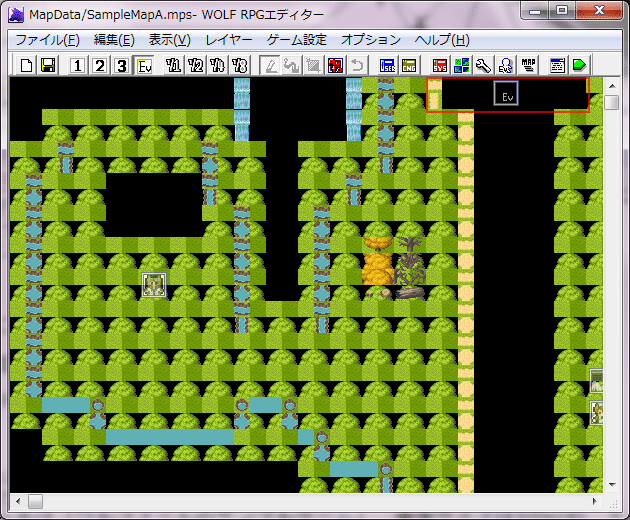This screenshot has height=520, width=630.
Task: Click the horizontal scrollbar left arrow
Action: pyautogui.click(x=18, y=501)
